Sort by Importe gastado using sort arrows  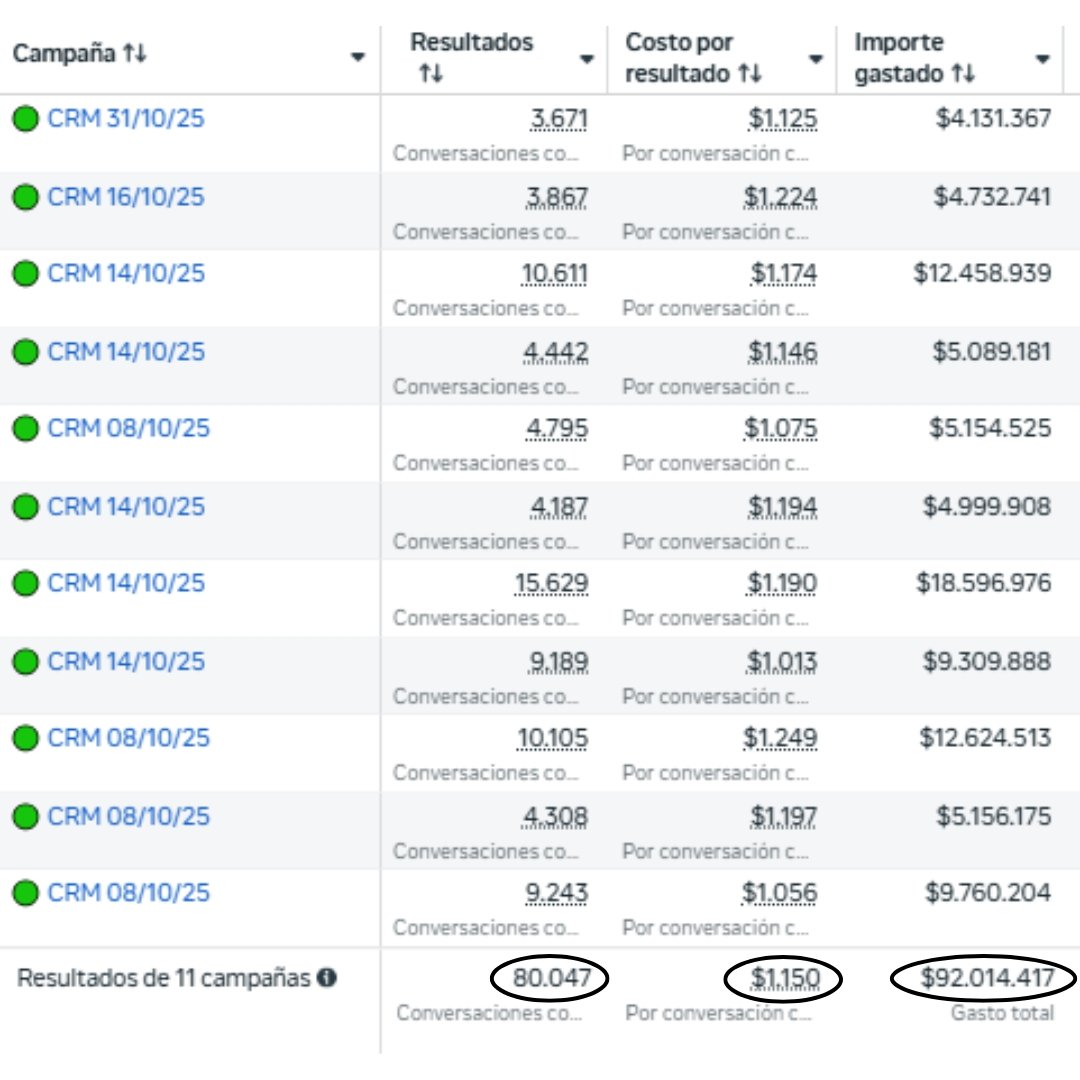[x=962, y=74]
